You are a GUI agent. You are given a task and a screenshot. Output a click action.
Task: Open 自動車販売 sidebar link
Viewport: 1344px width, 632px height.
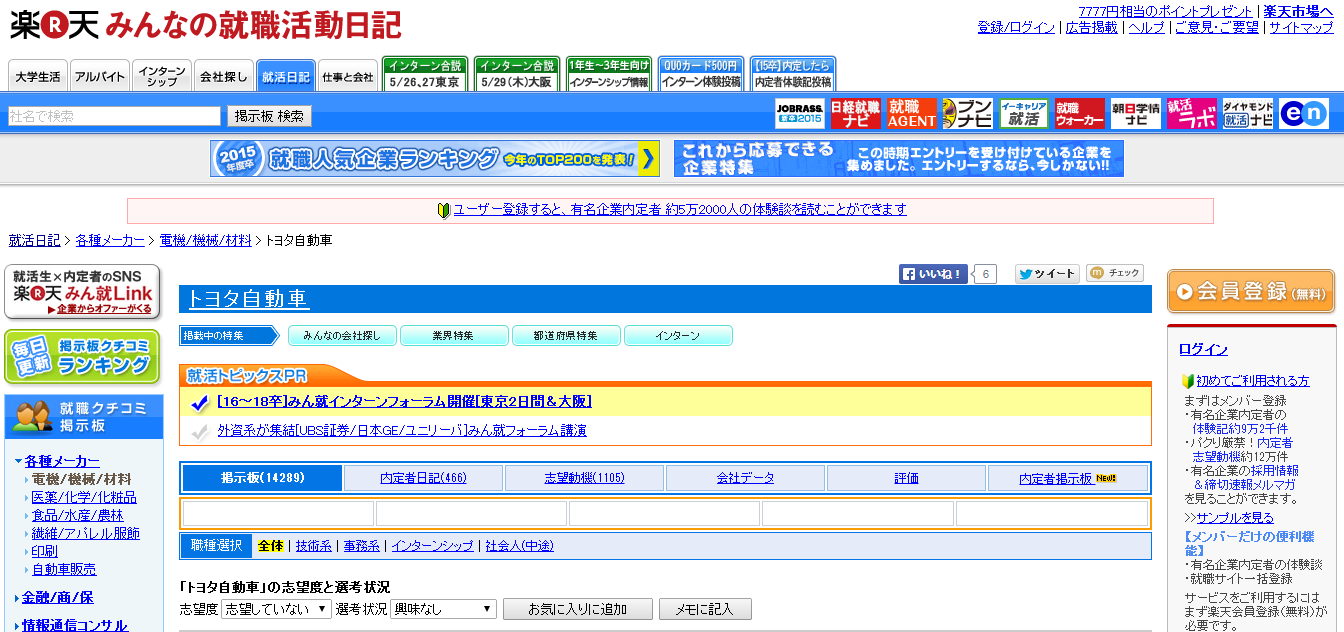click(x=64, y=569)
